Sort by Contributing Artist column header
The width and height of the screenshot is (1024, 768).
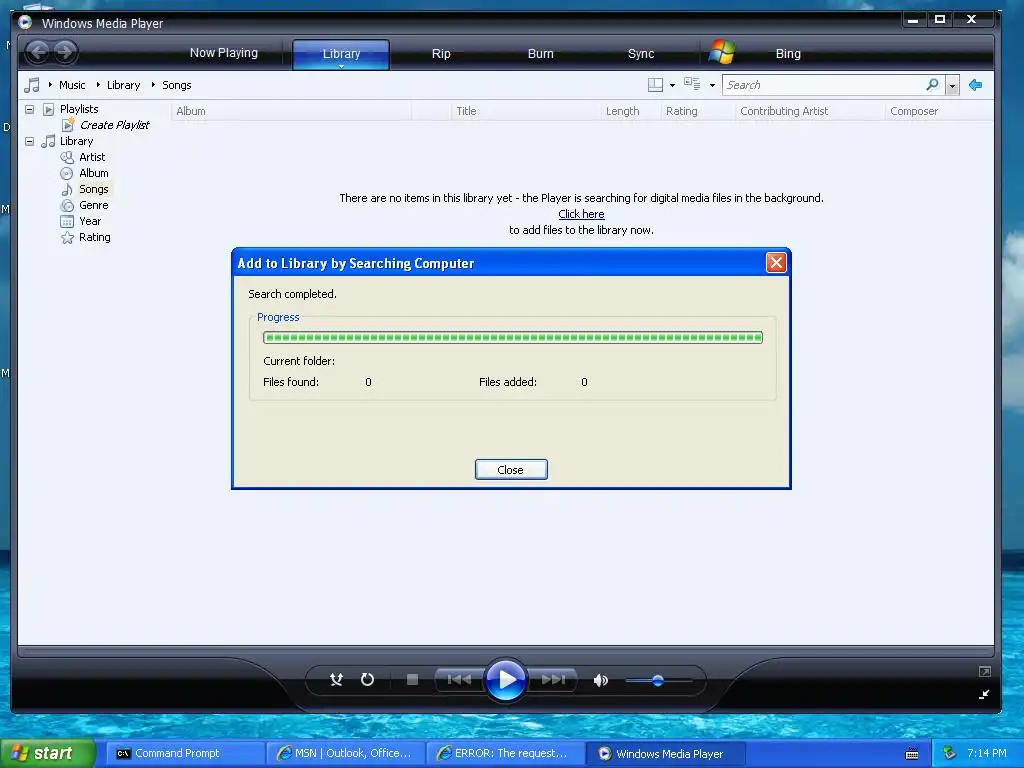[x=810, y=111]
